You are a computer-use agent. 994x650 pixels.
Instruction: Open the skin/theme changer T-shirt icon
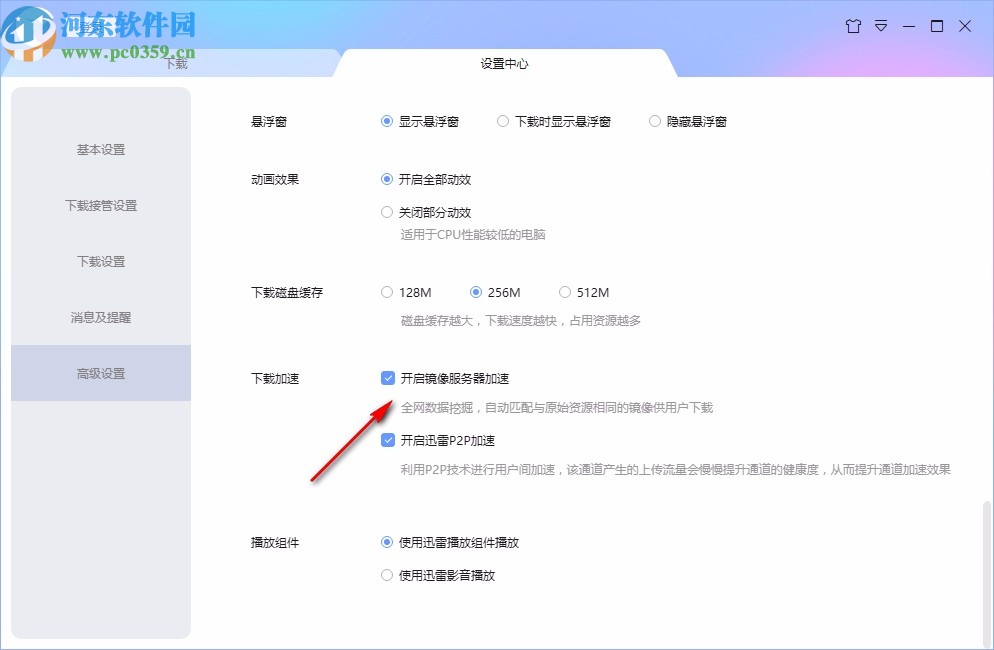[853, 26]
